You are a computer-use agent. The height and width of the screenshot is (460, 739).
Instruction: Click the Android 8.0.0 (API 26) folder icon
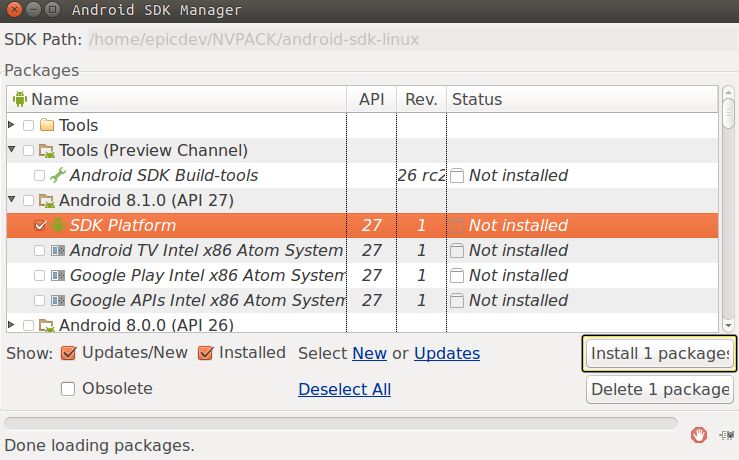[x=47, y=325]
